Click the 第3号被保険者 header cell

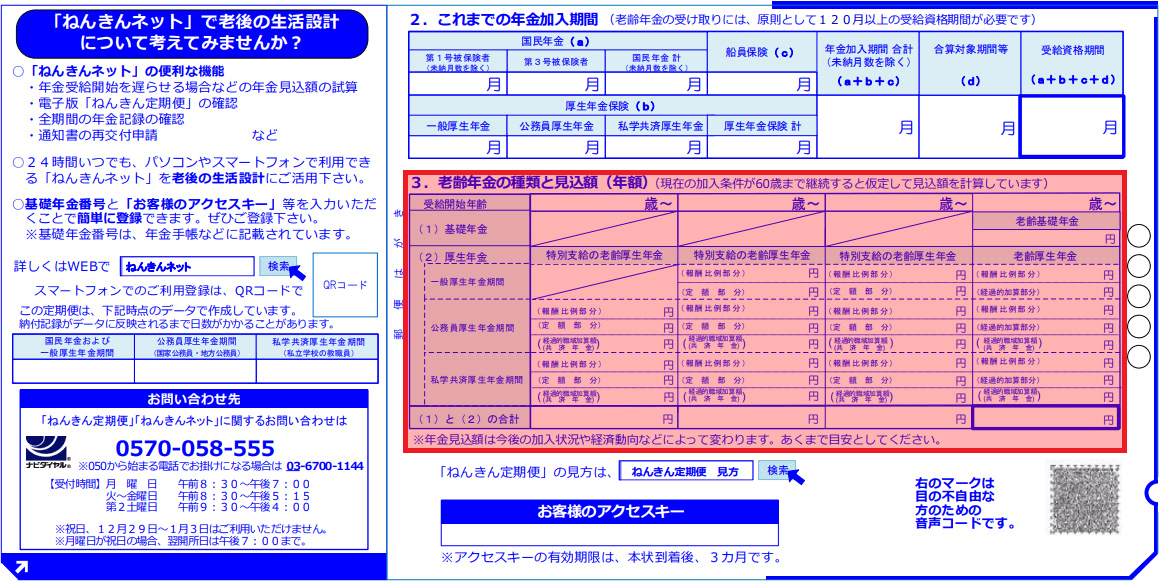pyautogui.click(x=554, y=61)
